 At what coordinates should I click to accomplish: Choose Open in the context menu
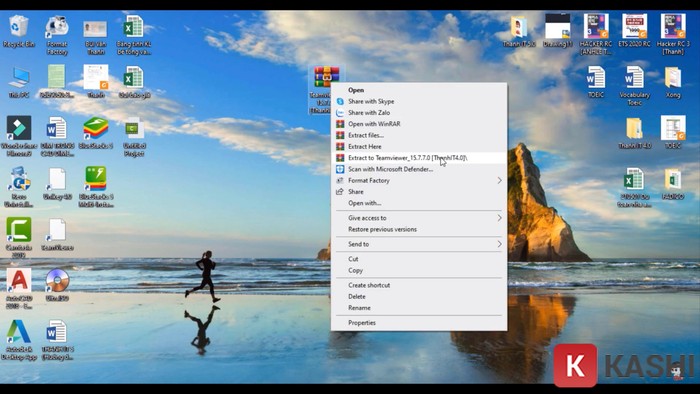tap(419, 90)
